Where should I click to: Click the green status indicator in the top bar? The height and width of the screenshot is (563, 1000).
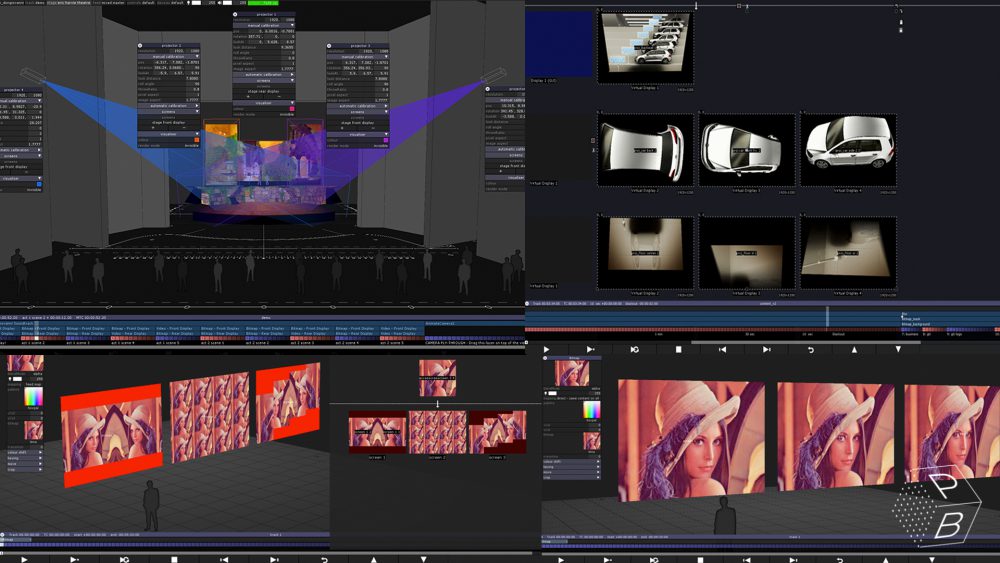point(263,3)
